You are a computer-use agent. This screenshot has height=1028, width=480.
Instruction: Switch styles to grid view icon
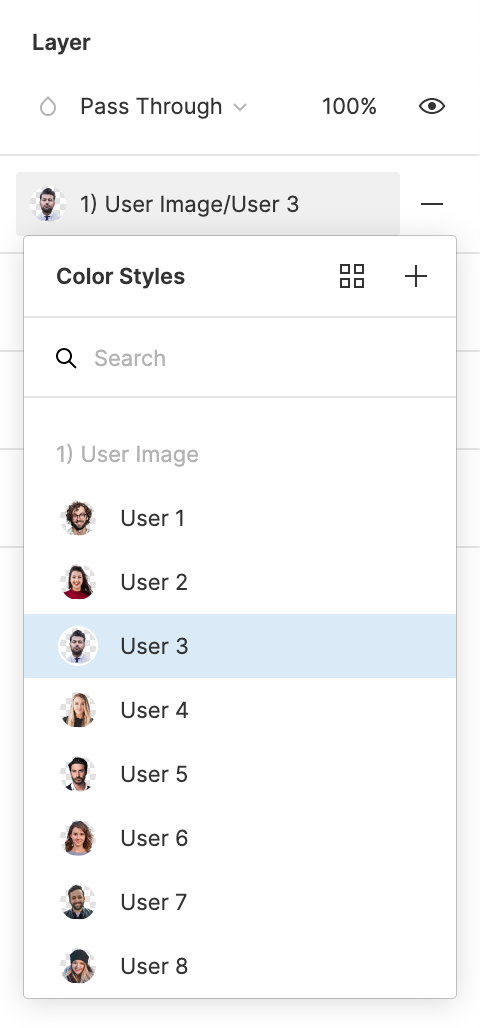click(x=352, y=276)
